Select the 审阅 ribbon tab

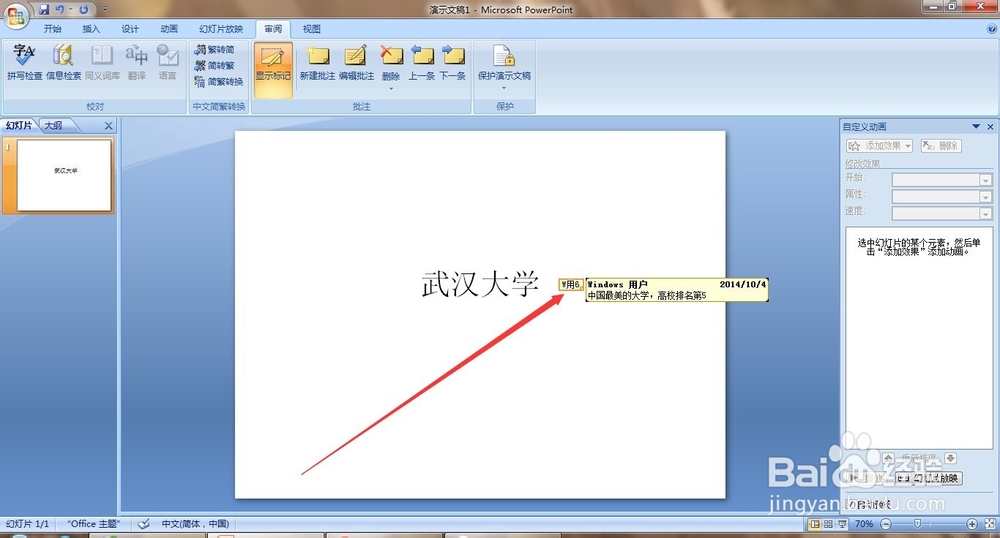click(x=273, y=29)
